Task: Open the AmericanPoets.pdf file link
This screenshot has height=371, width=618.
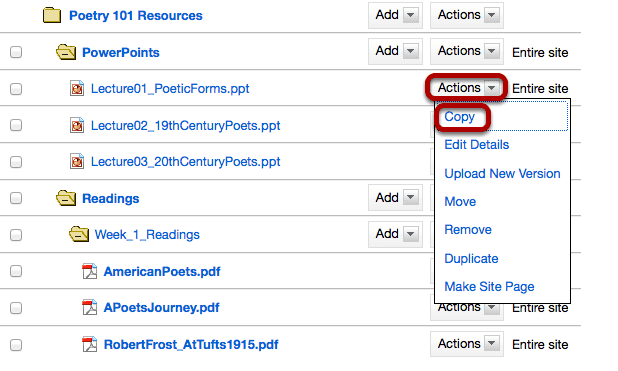Action: pos(162,271)
